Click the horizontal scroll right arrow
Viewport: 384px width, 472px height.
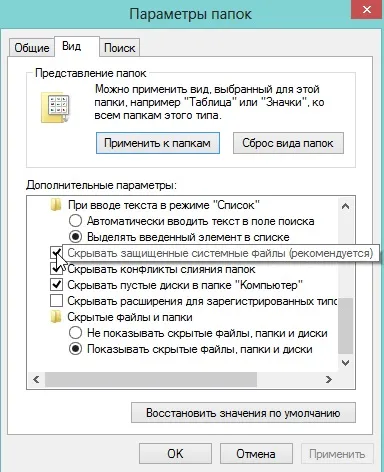329,379
